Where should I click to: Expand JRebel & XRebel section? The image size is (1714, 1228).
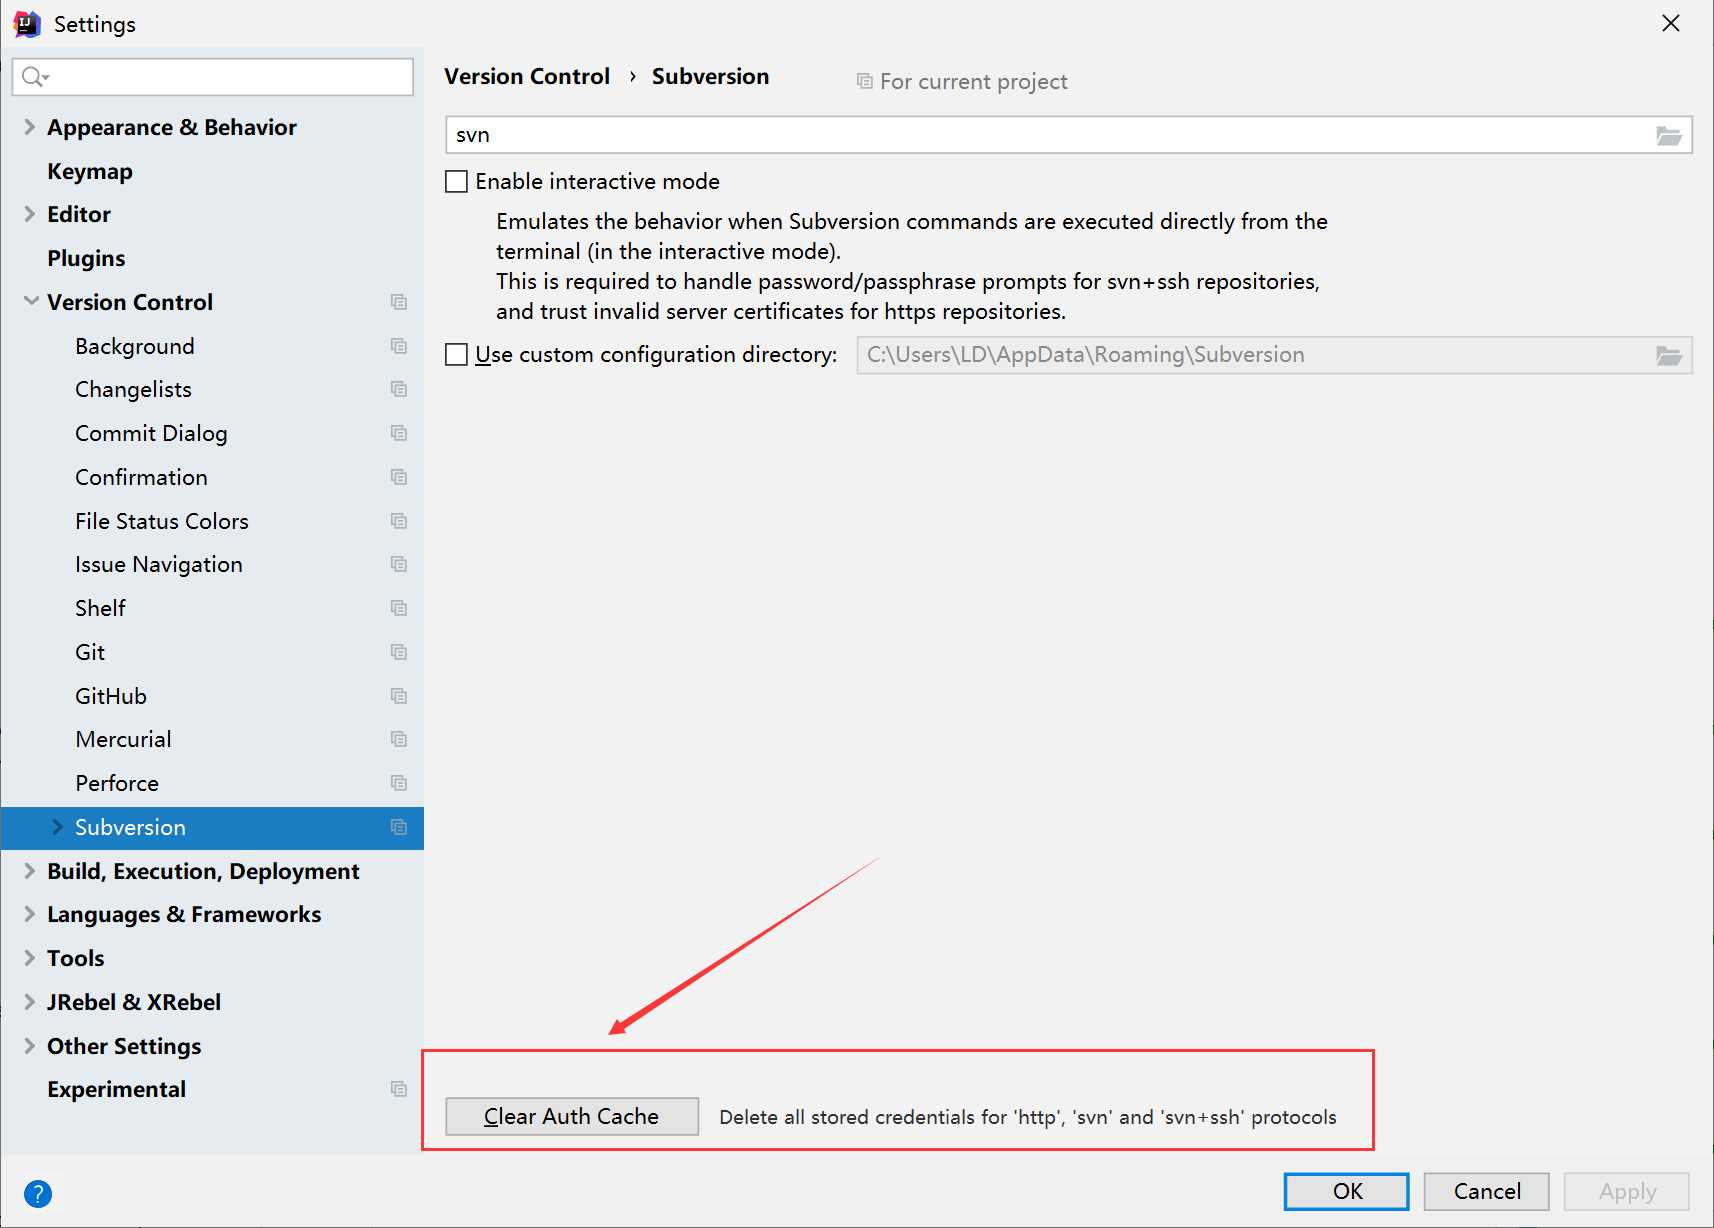coord(29,1002)
